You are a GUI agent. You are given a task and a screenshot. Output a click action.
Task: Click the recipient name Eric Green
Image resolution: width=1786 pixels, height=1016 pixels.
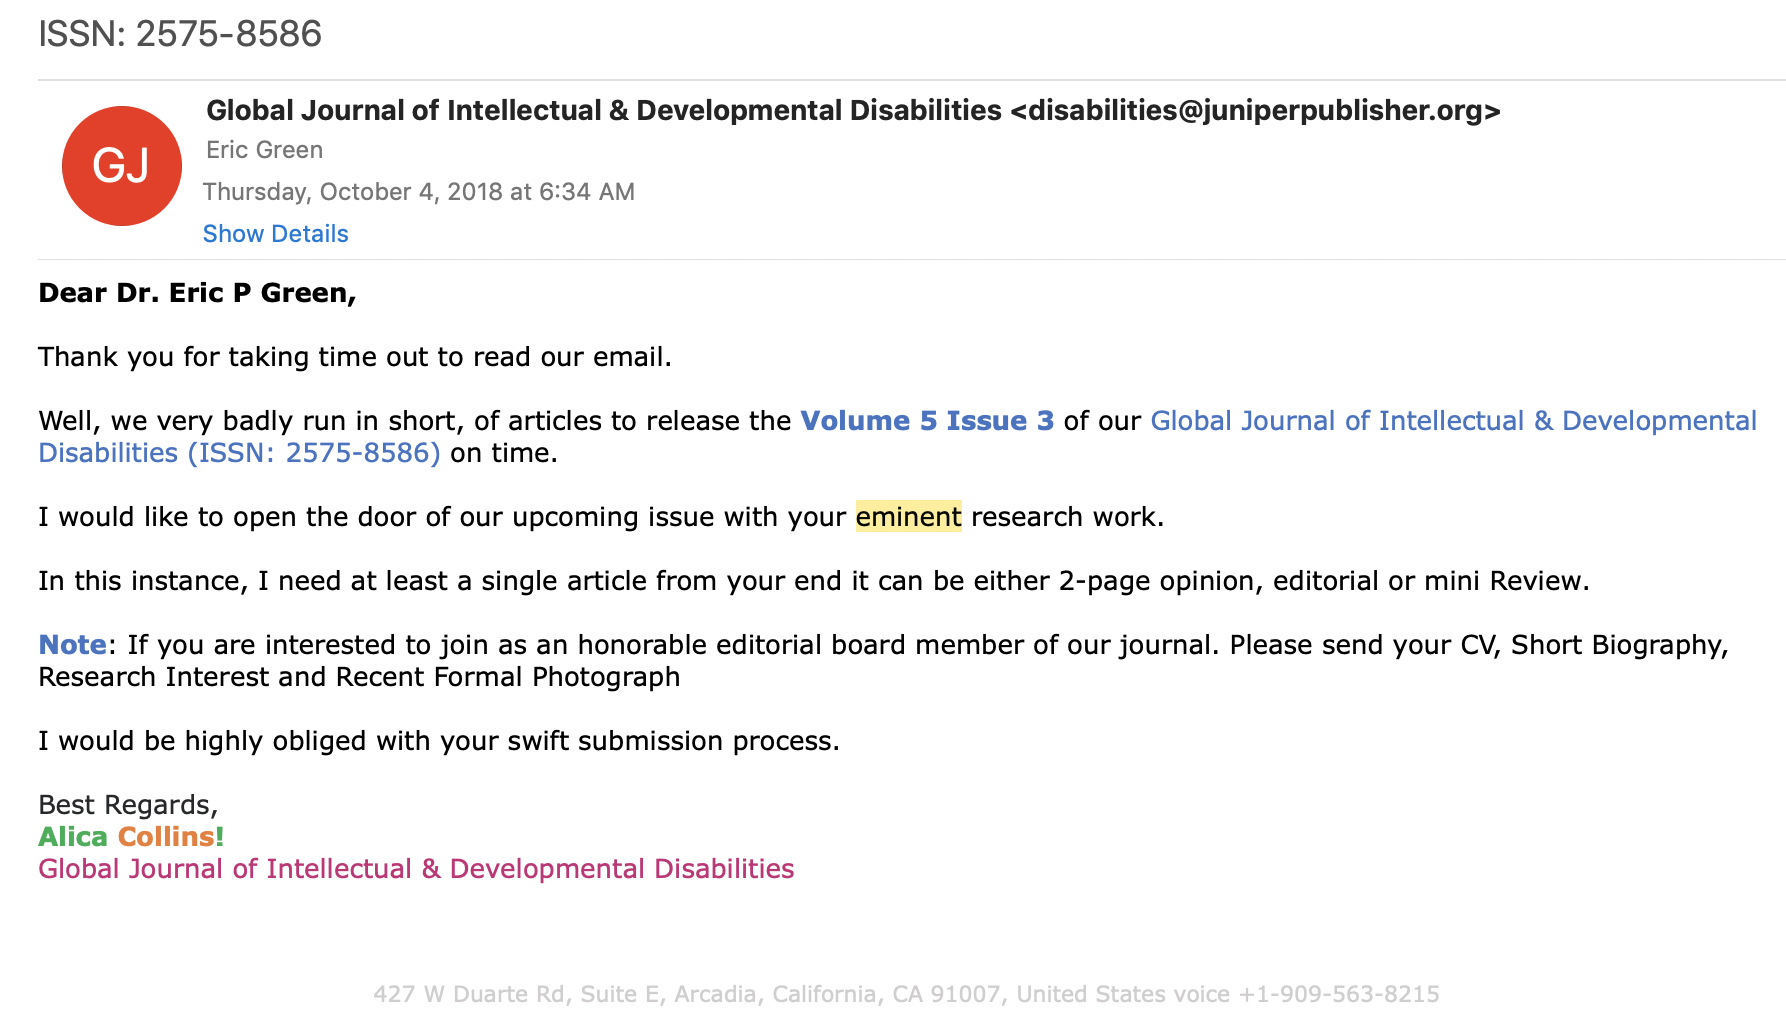click(x=264, y=150)
